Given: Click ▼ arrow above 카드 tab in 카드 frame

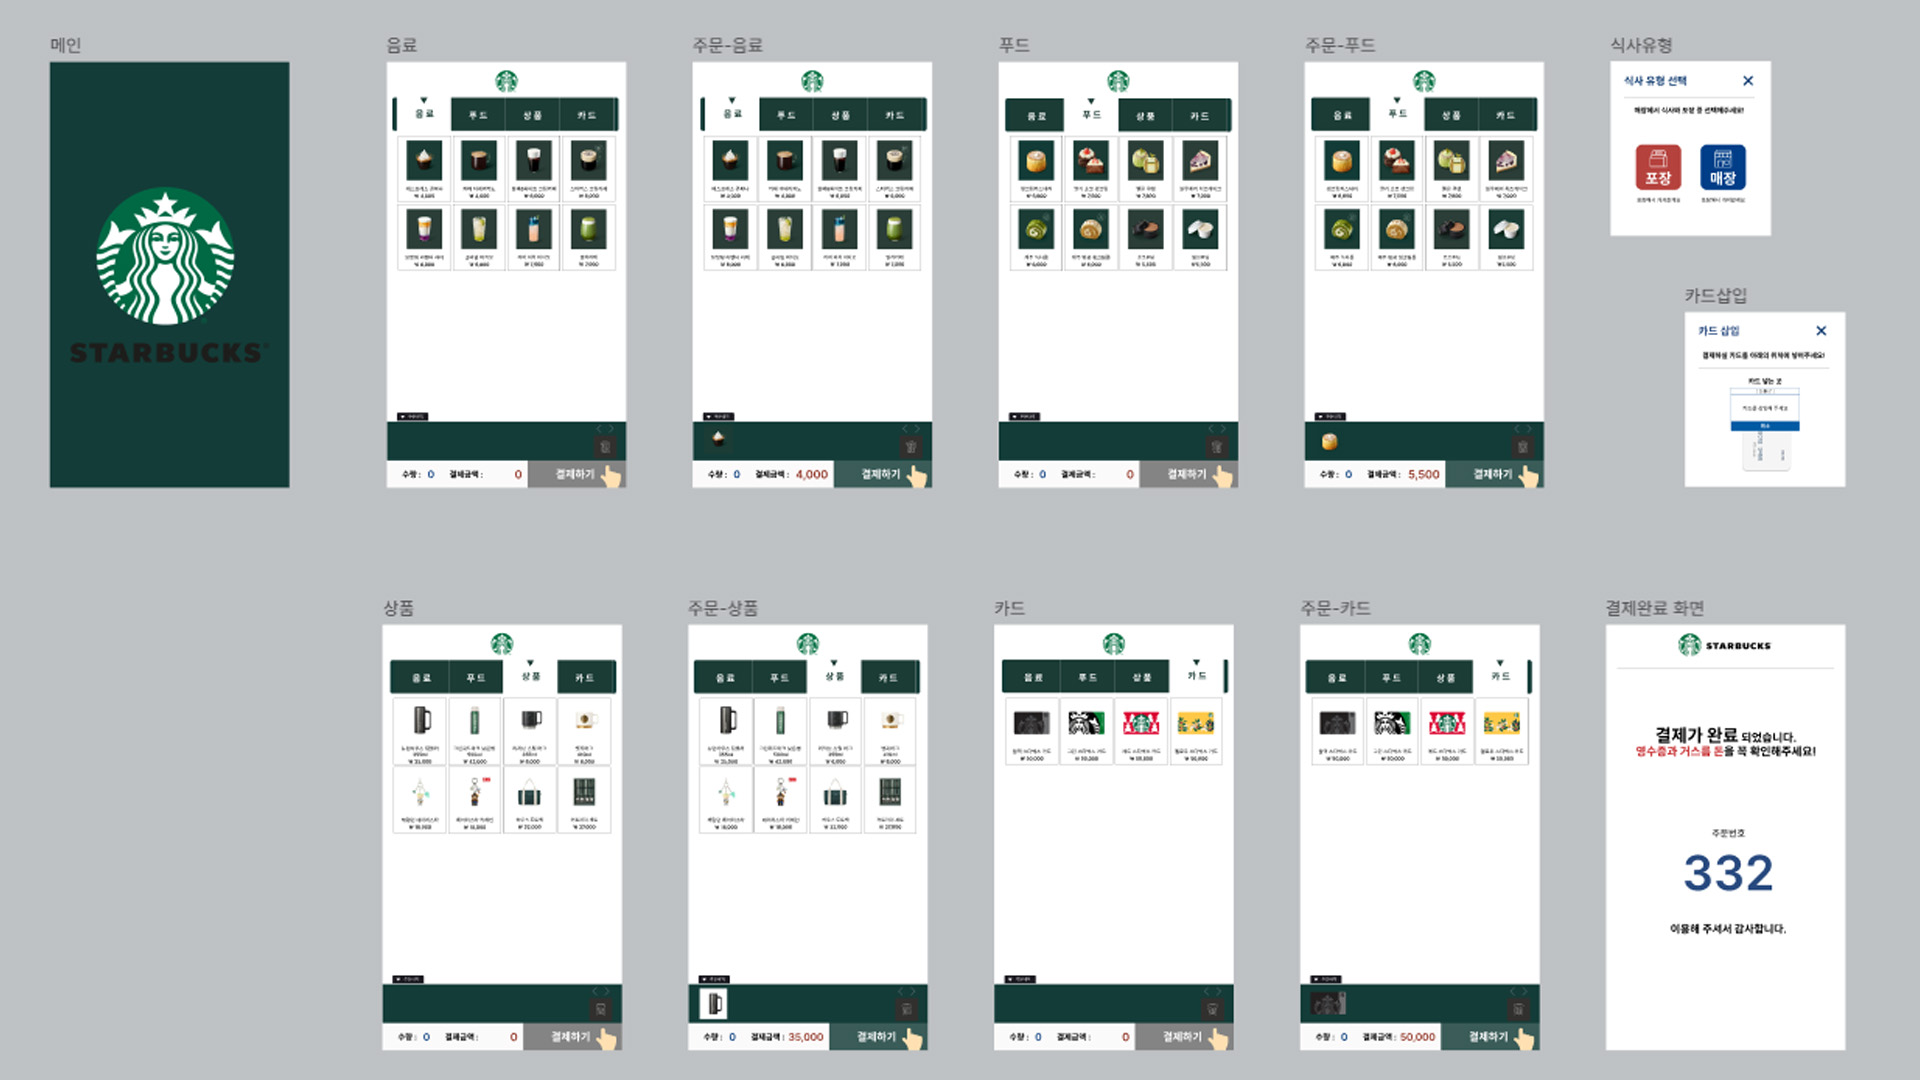Looking at the screenshot, I should [1196, 662].
